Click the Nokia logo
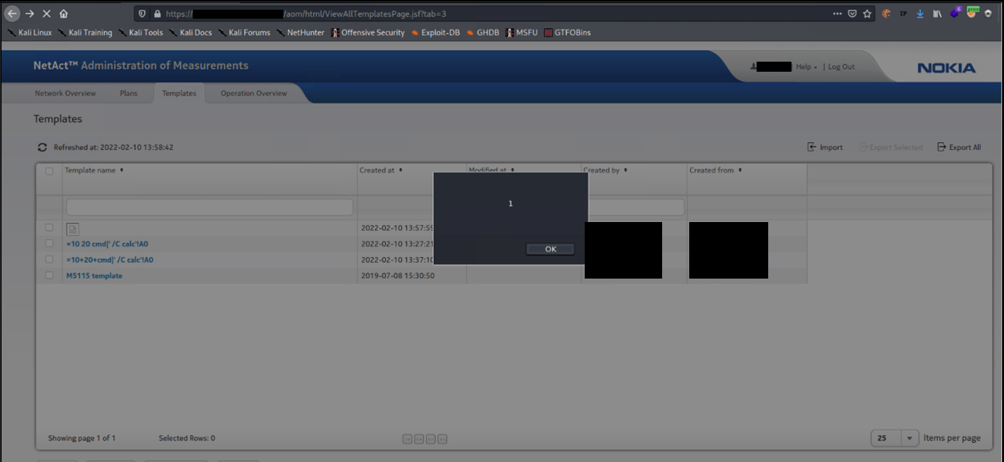 (946, 68)
